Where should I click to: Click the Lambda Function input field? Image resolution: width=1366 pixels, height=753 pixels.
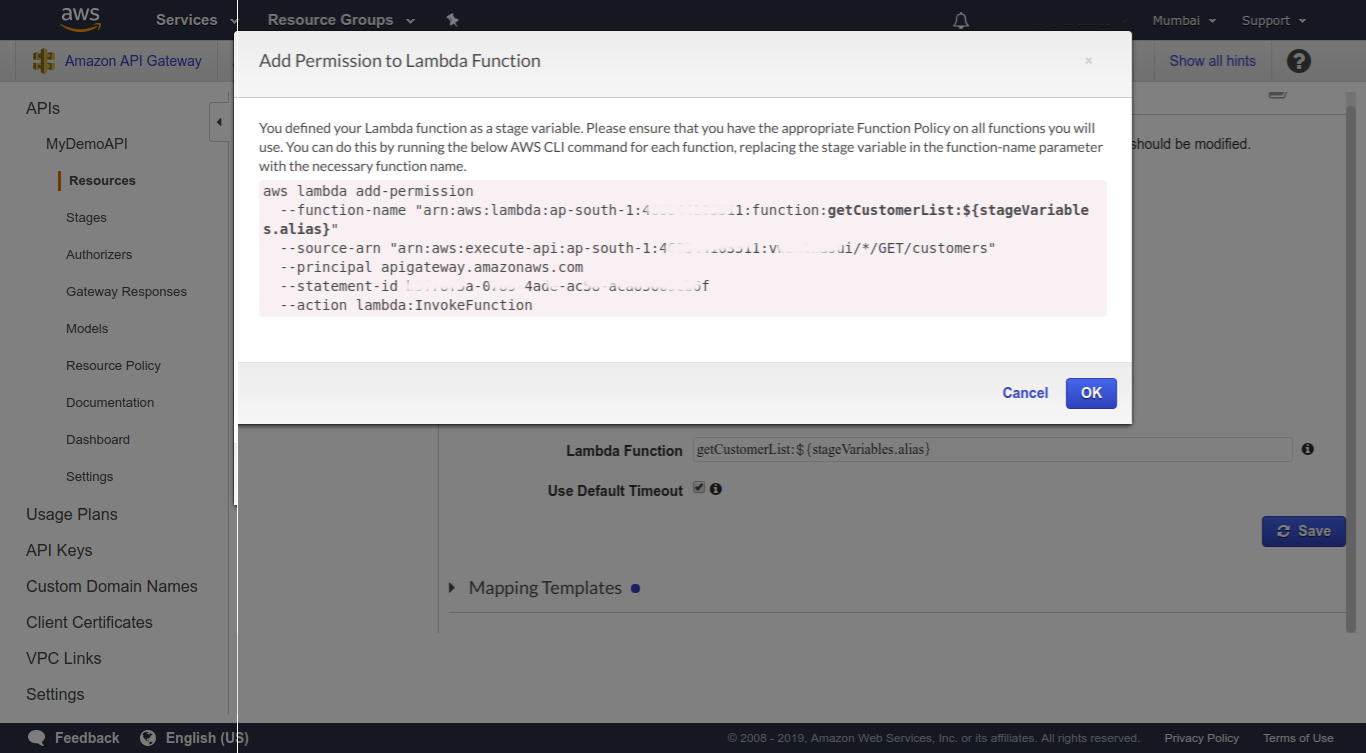point(992,450)
